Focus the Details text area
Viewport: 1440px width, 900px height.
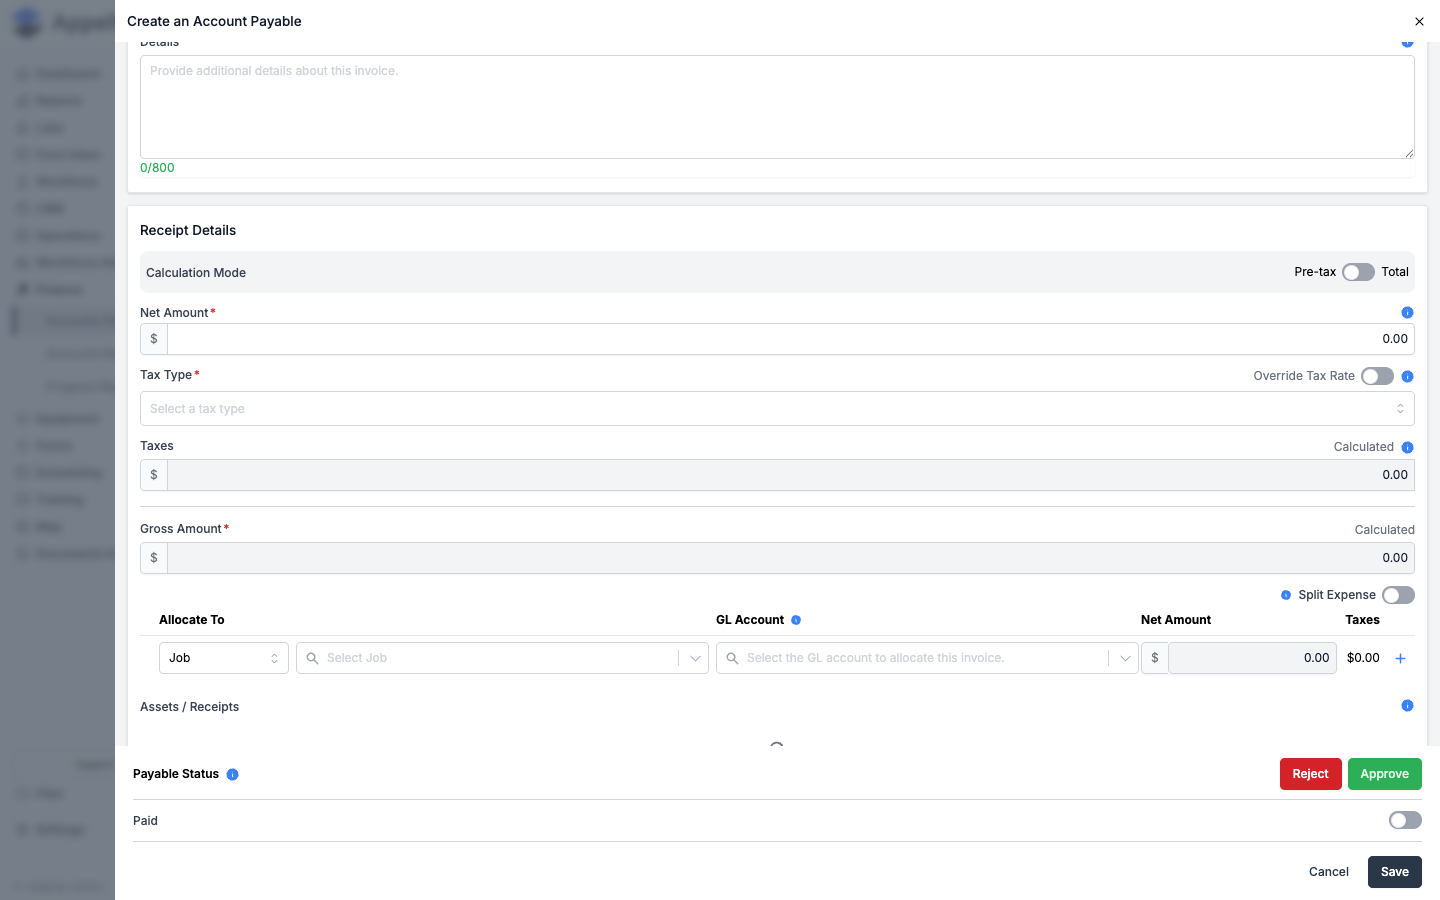click(777, 107)
